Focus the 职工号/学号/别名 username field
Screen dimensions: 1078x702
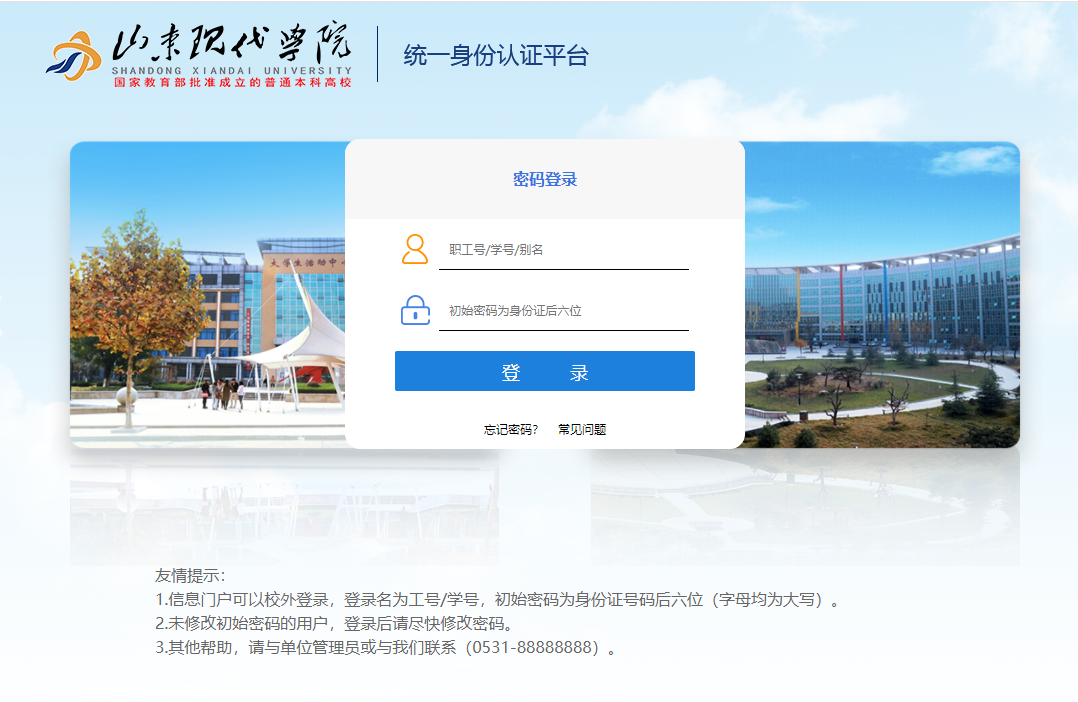pyautogui.click(x=564, y=250)
